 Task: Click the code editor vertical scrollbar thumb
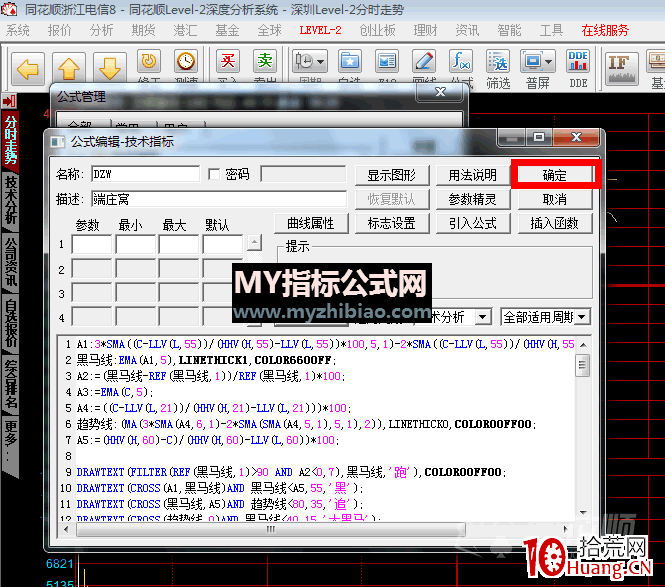pos(583,365)
